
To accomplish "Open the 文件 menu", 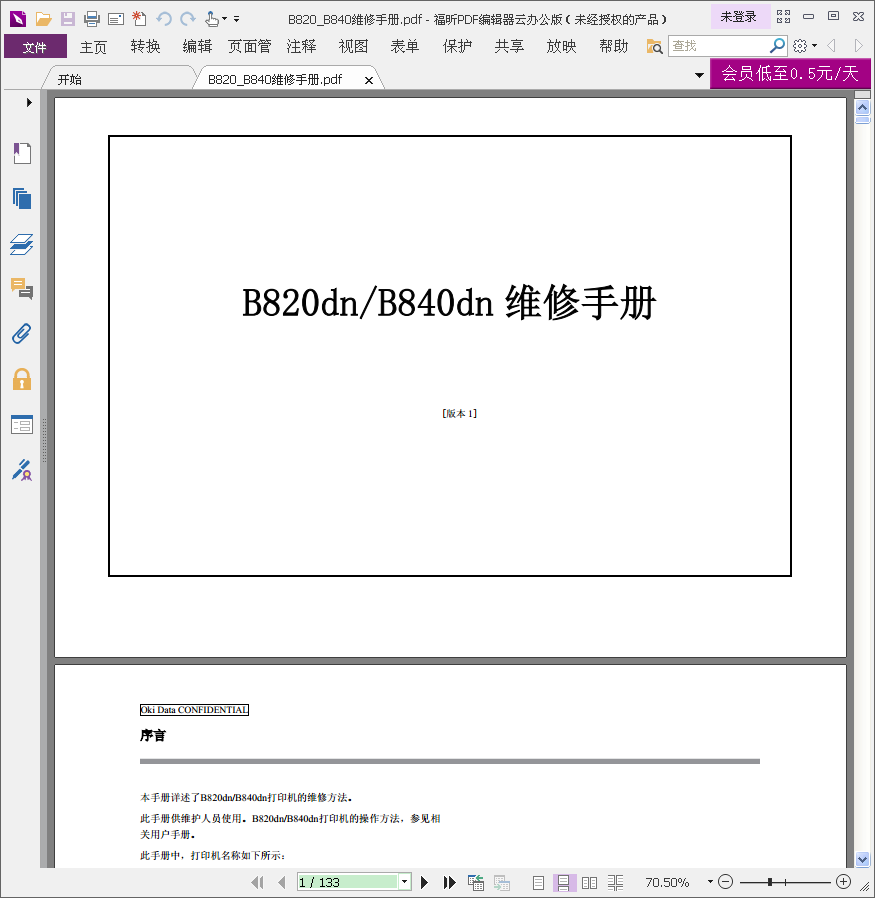I will [35, 46].
